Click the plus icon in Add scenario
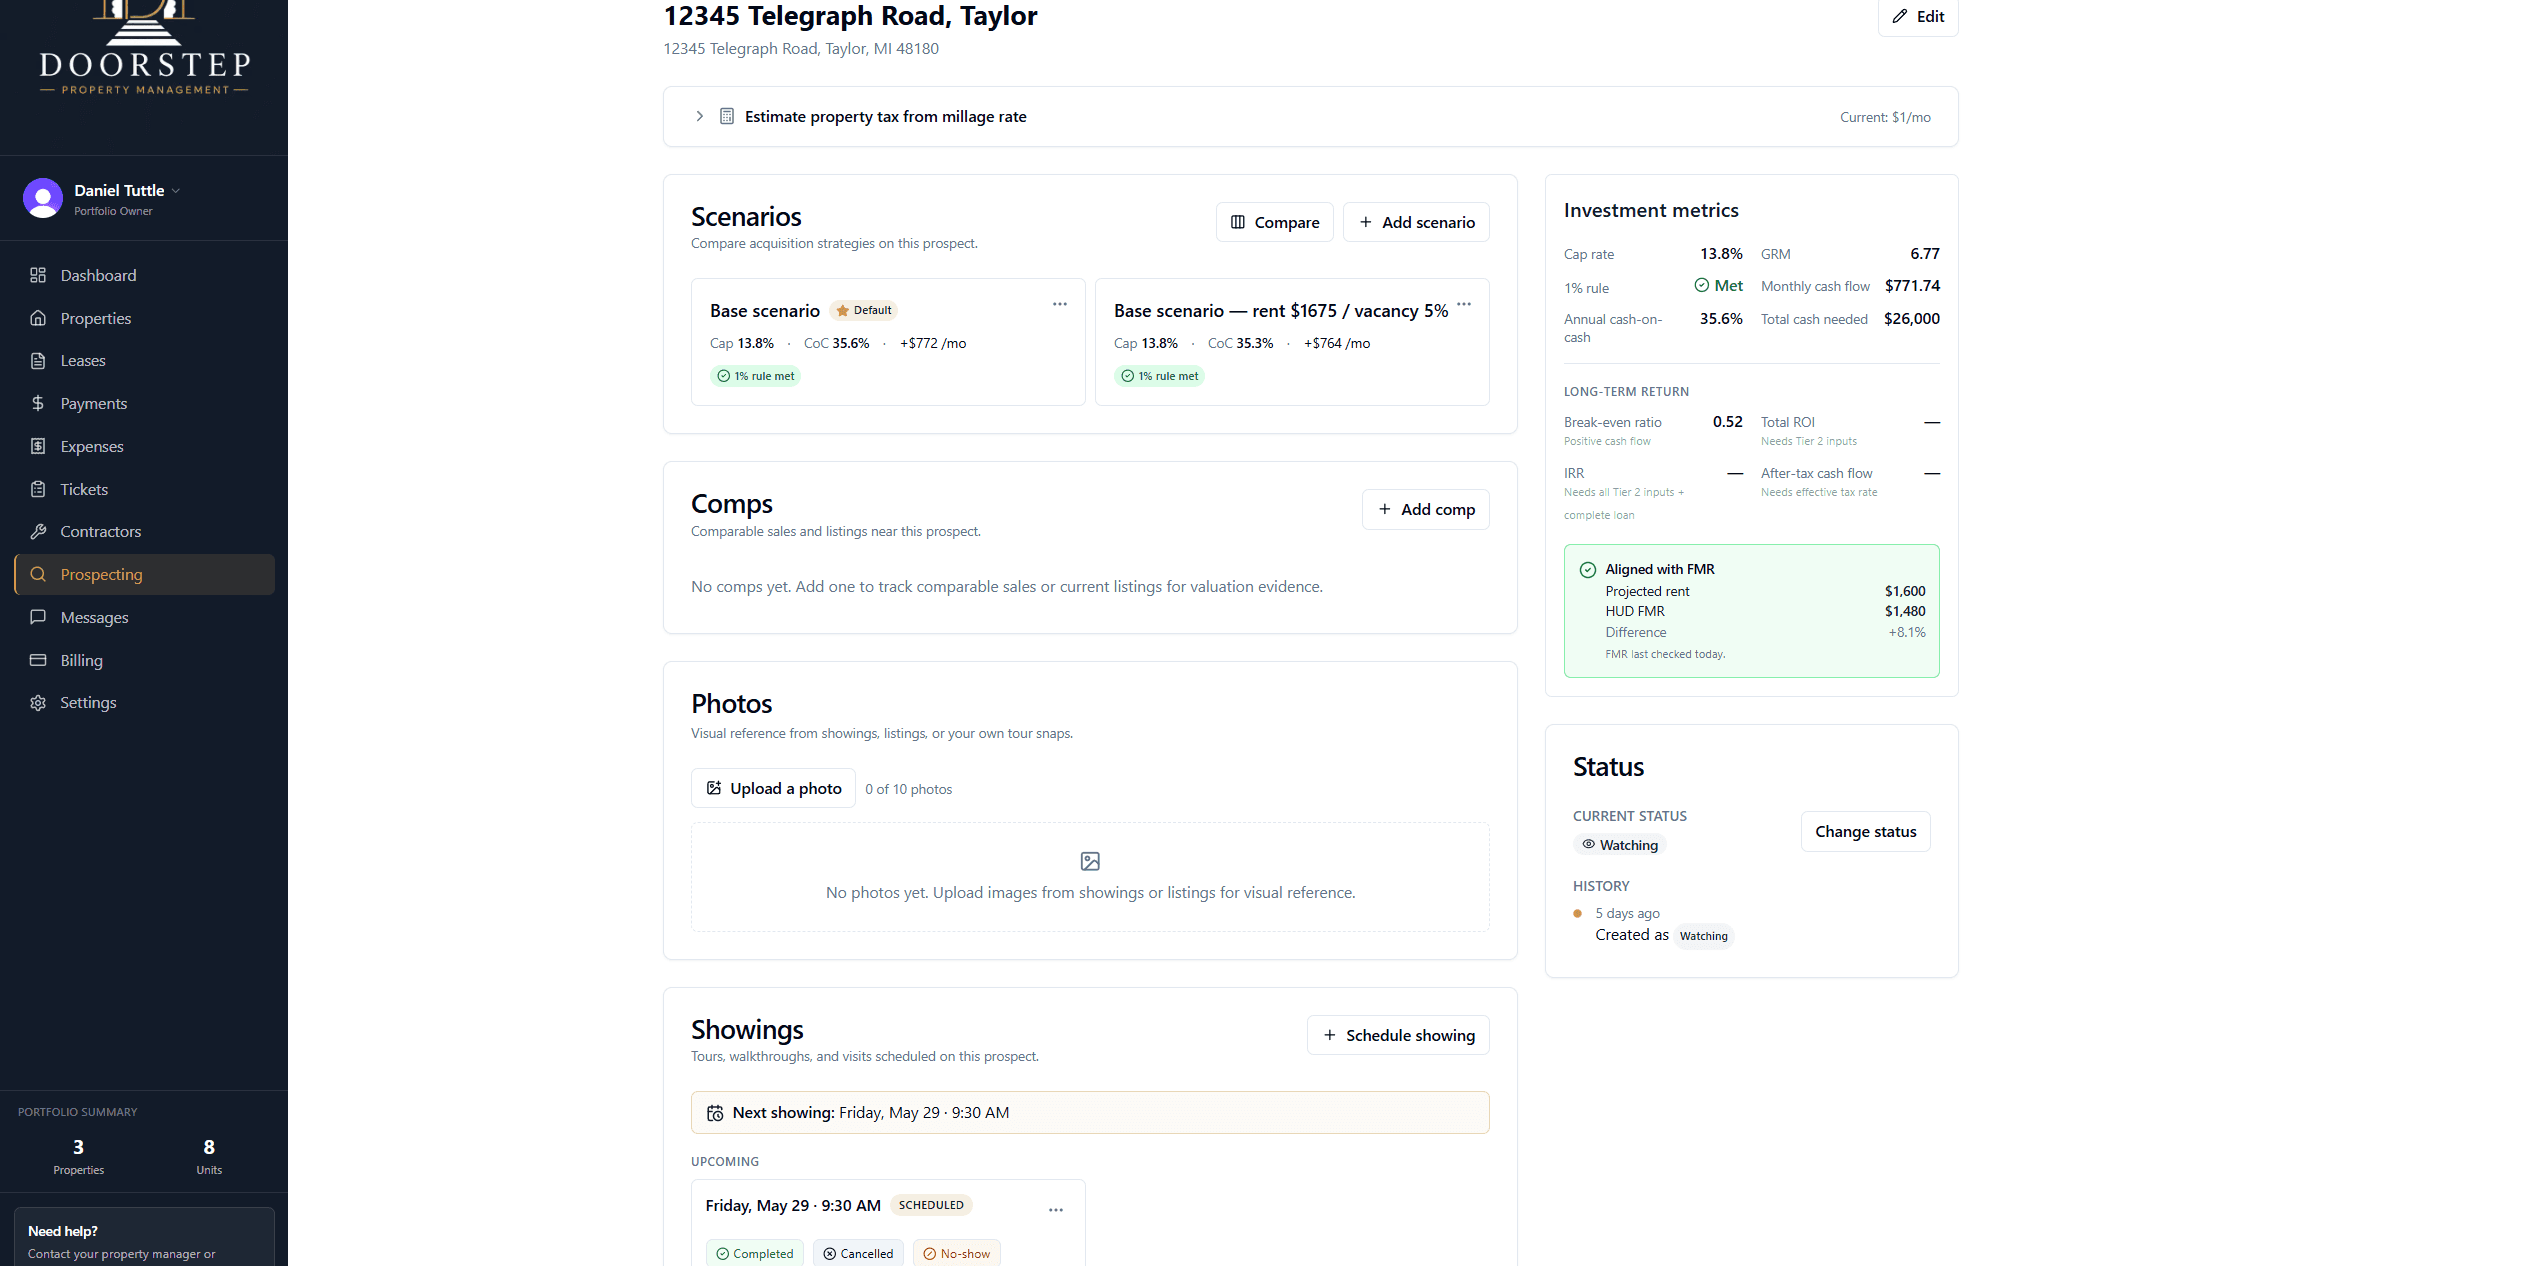 (1365, 222)
